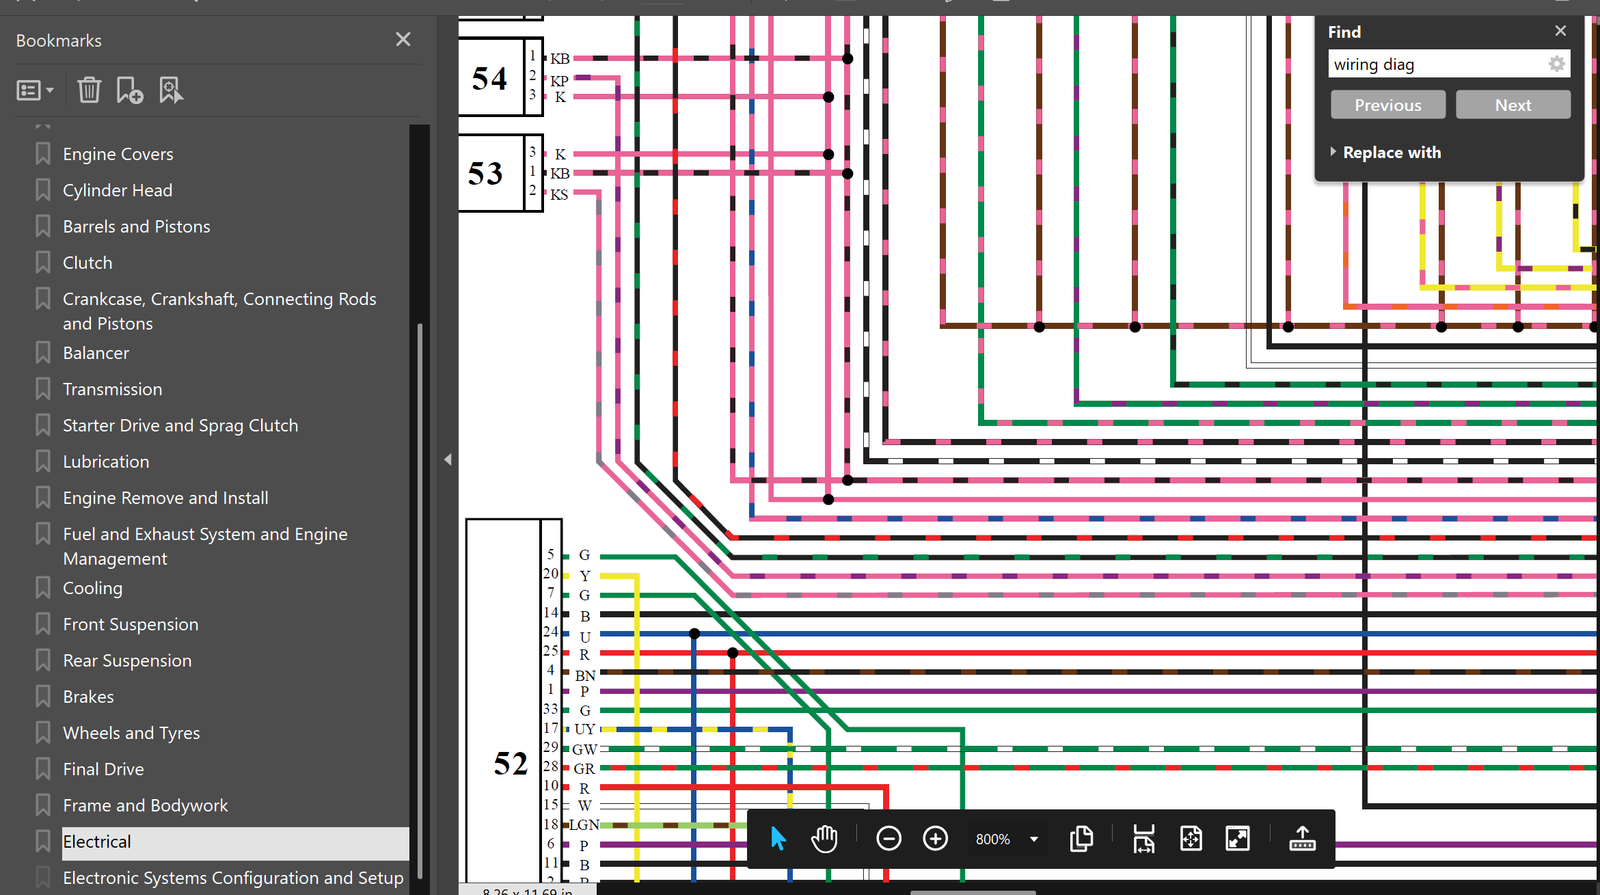1600x895 pixels.
Task: Open the Engine Covers bookmark
Action: click(118, 154)
